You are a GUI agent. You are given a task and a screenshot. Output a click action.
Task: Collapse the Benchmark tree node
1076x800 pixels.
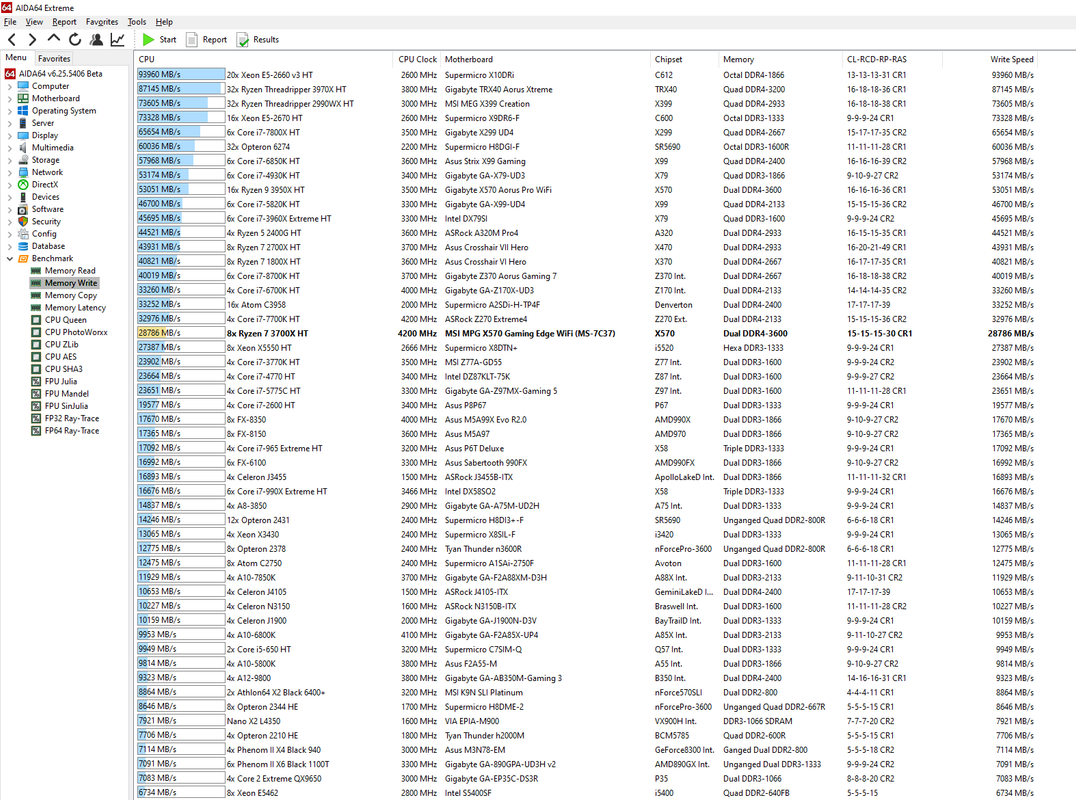pos(10,259)
